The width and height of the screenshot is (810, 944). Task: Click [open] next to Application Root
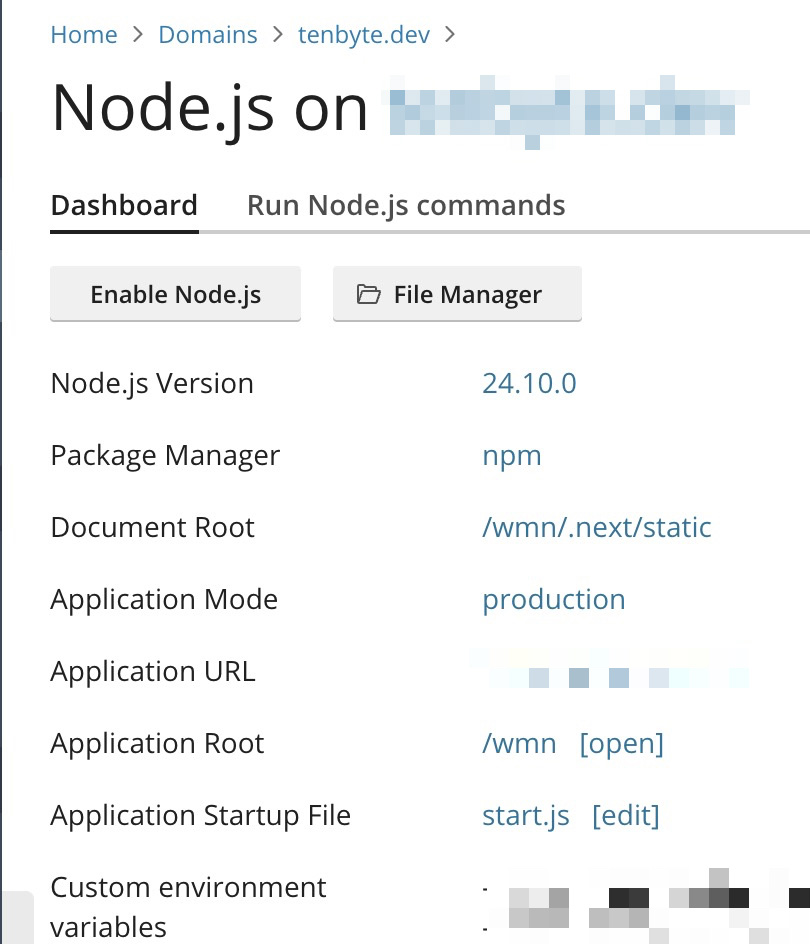click(621, 744)
